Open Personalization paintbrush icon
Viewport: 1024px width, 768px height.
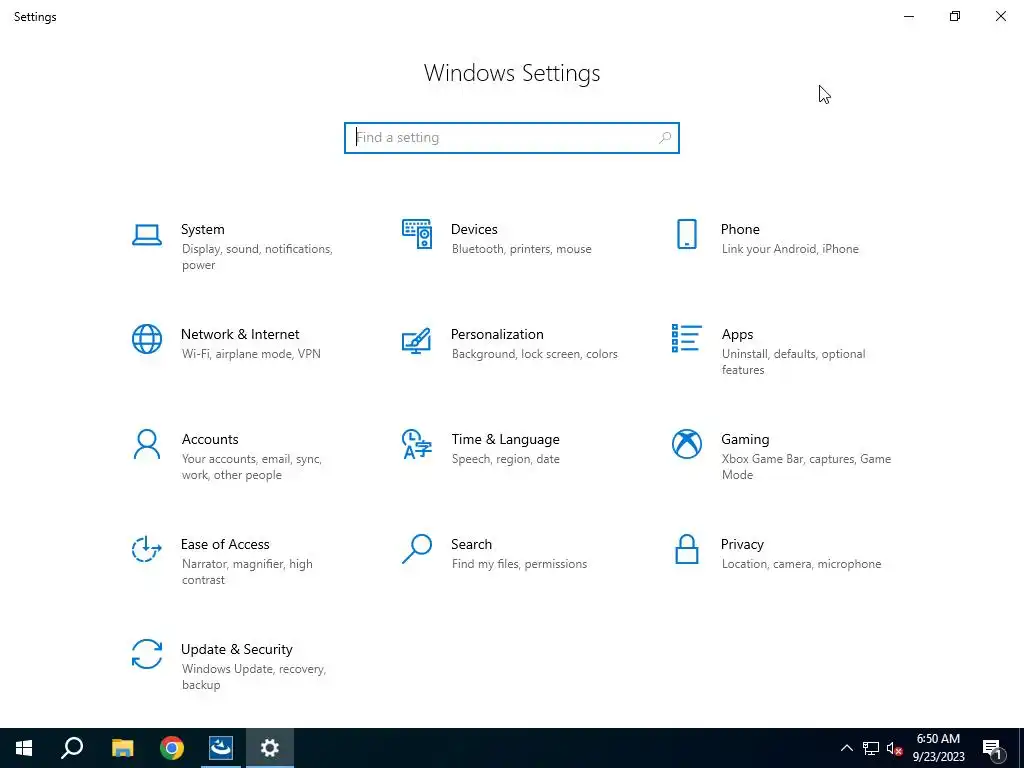point(417,340)
